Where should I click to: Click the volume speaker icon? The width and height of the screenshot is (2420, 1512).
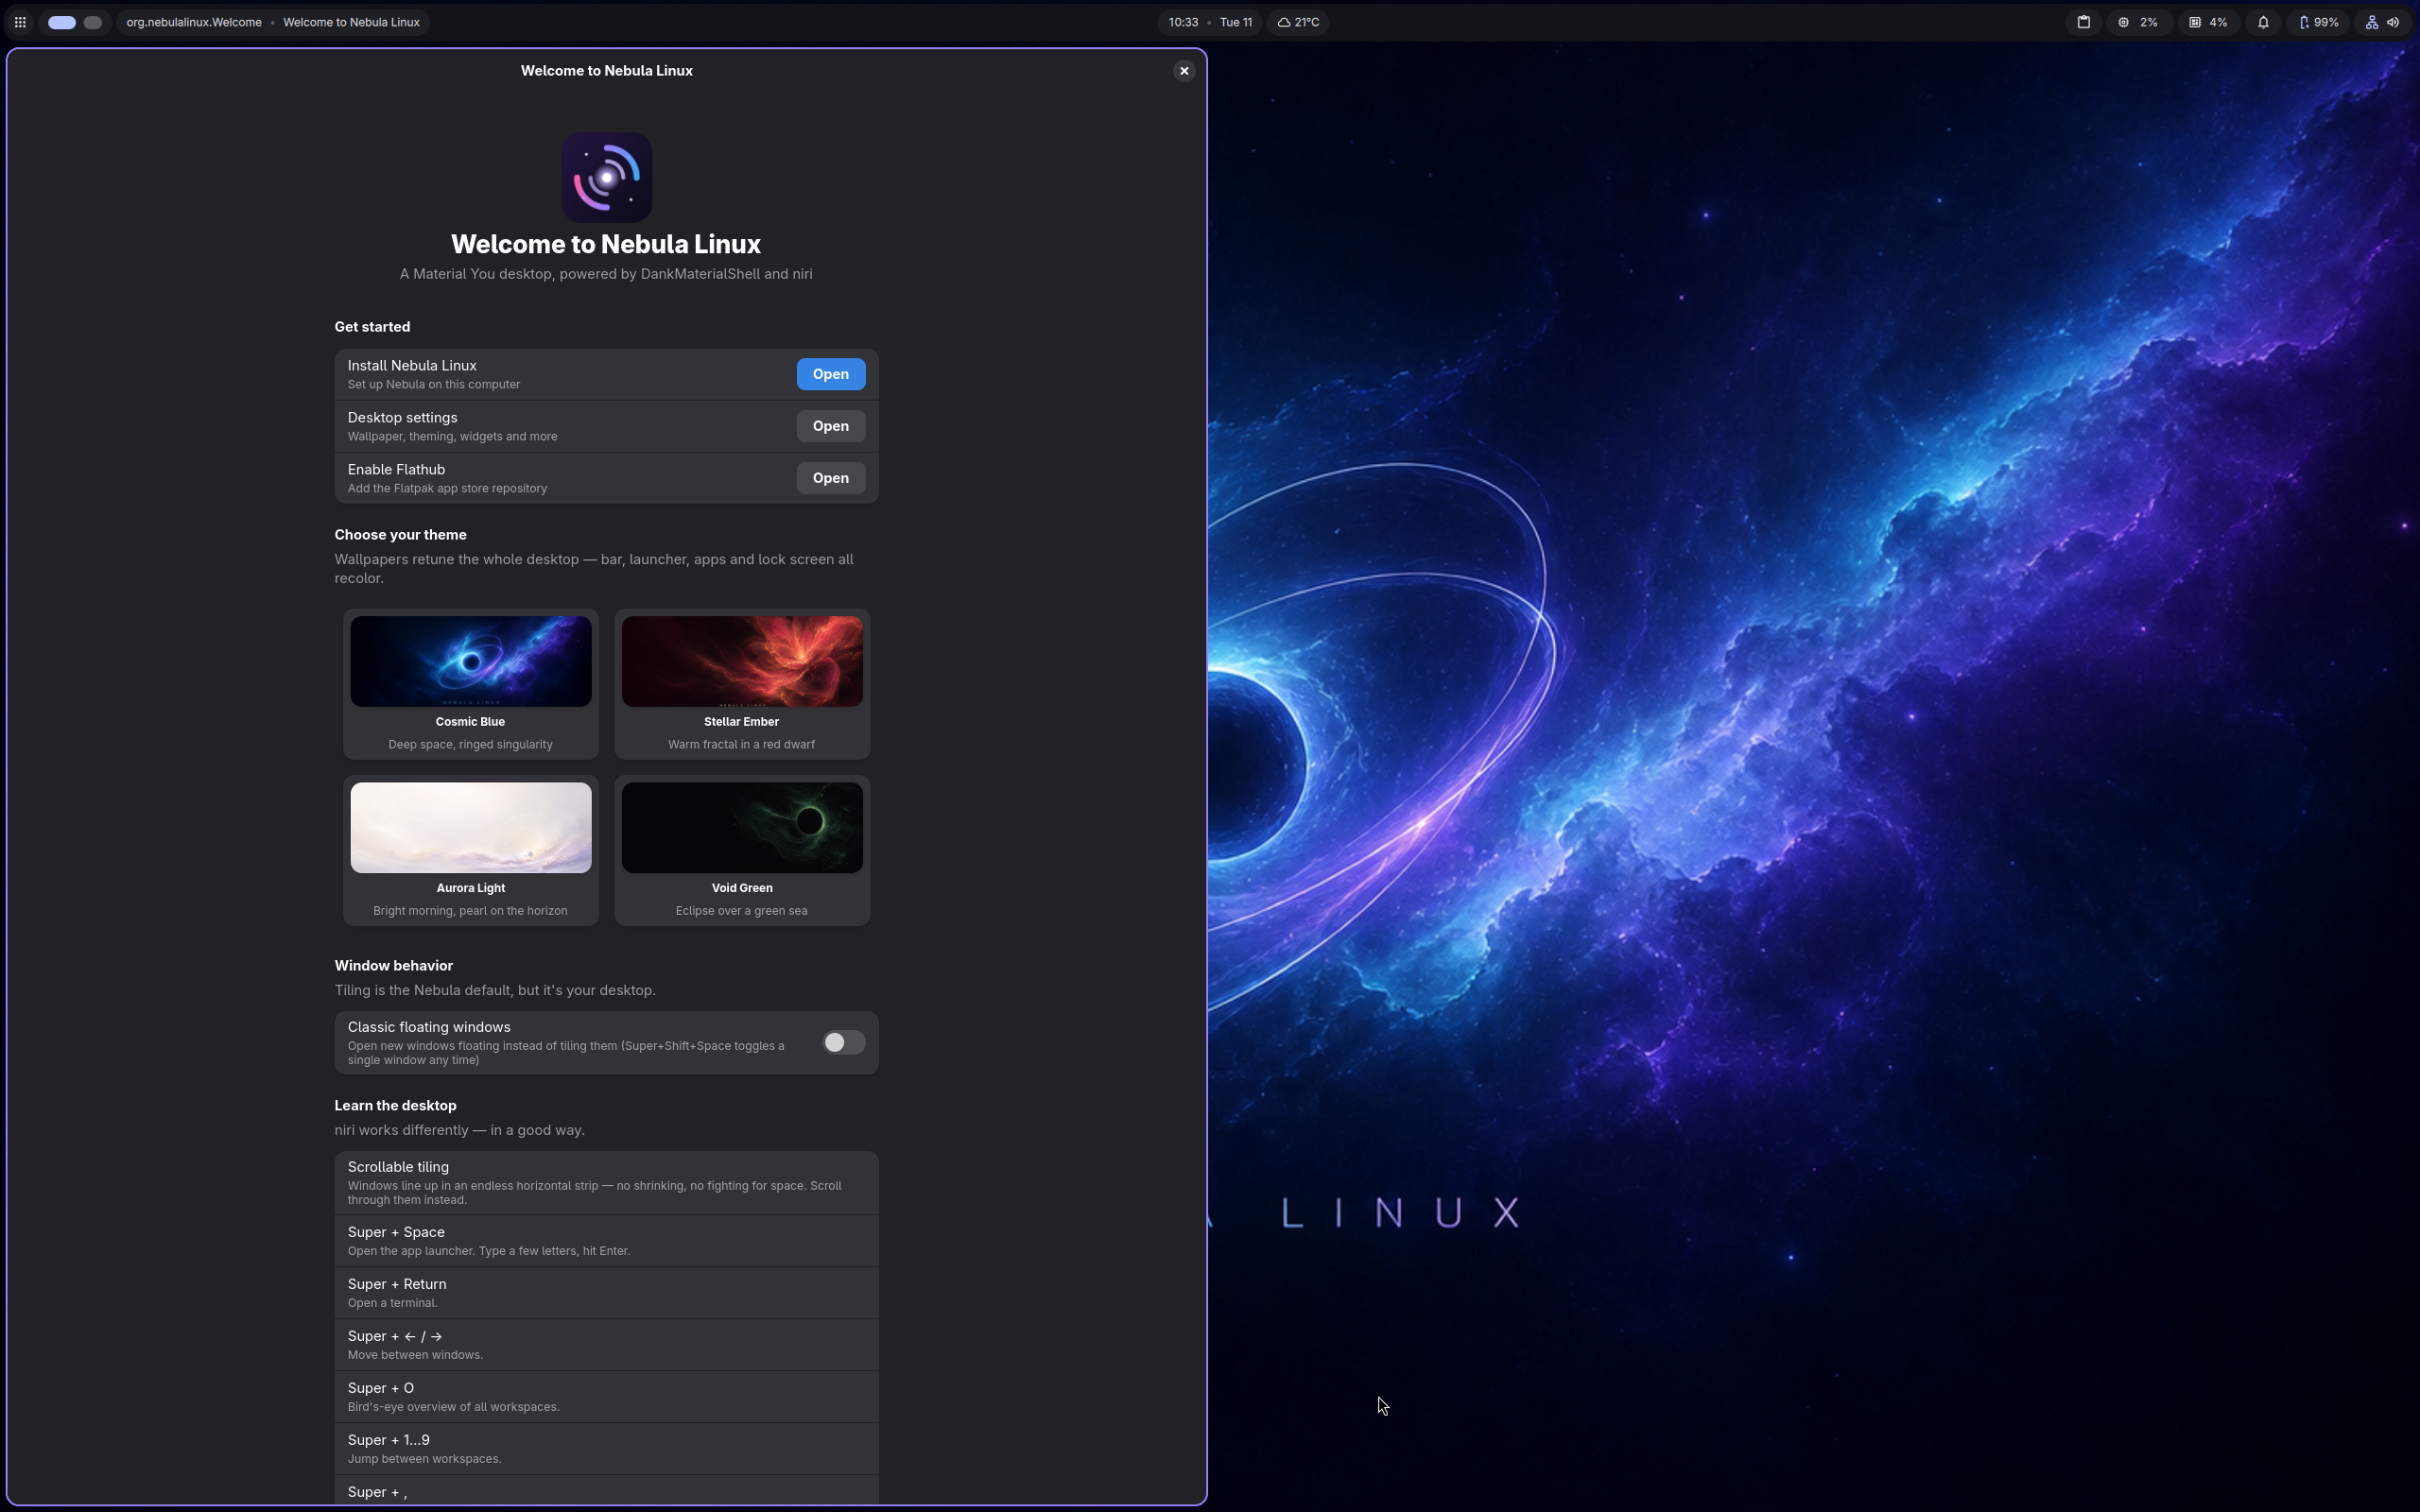2393,22
